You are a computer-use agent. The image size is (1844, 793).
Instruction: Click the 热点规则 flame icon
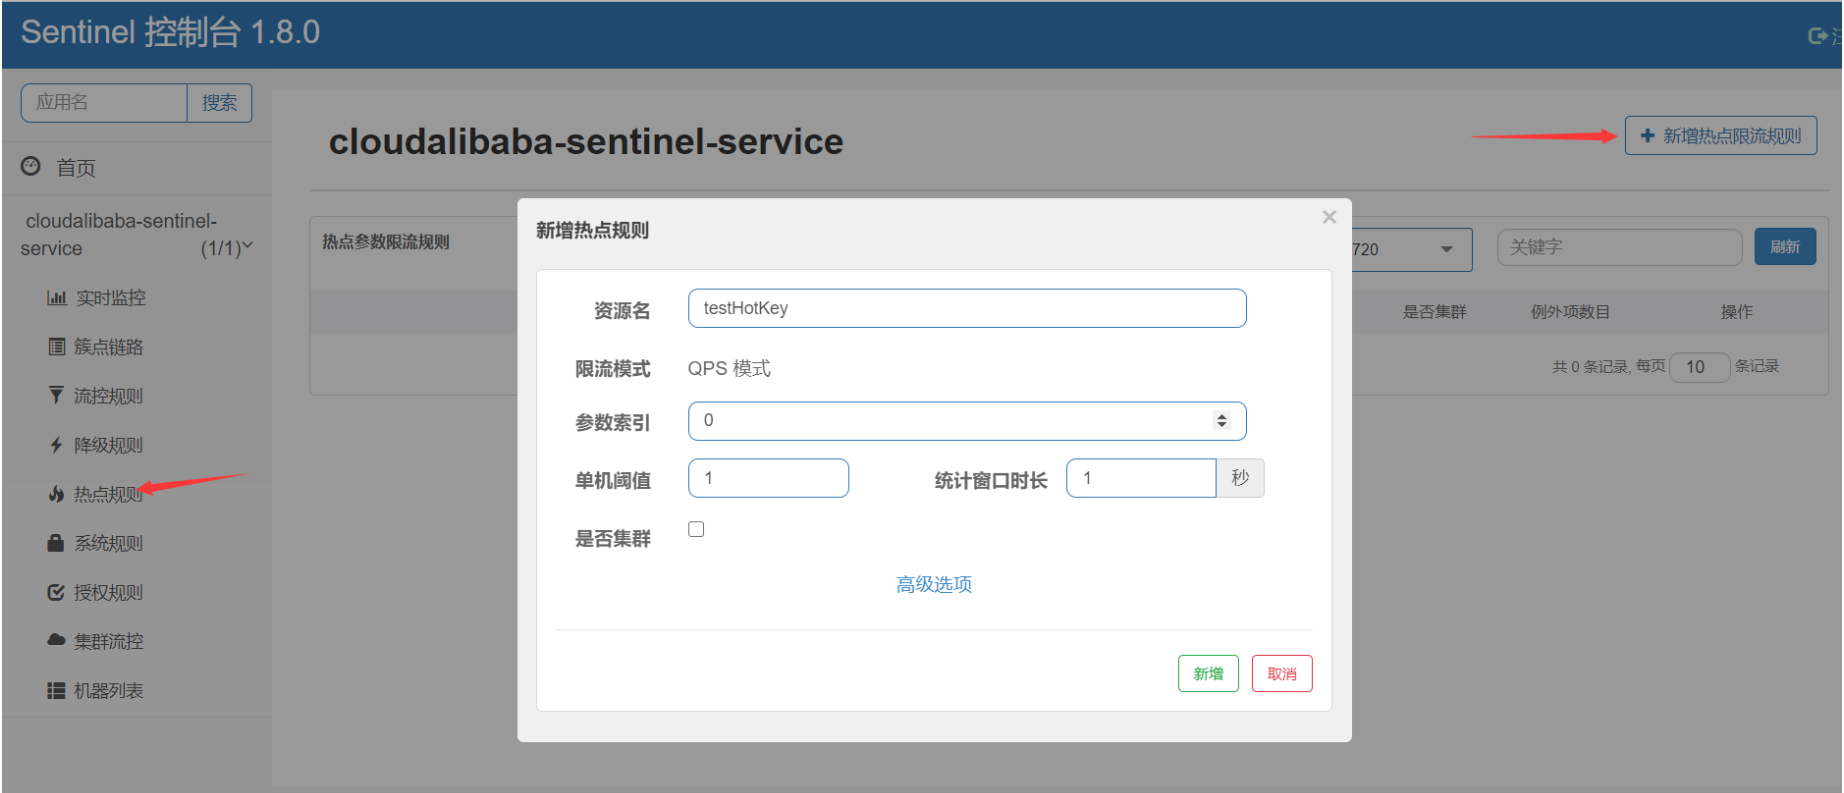point(56,494)
